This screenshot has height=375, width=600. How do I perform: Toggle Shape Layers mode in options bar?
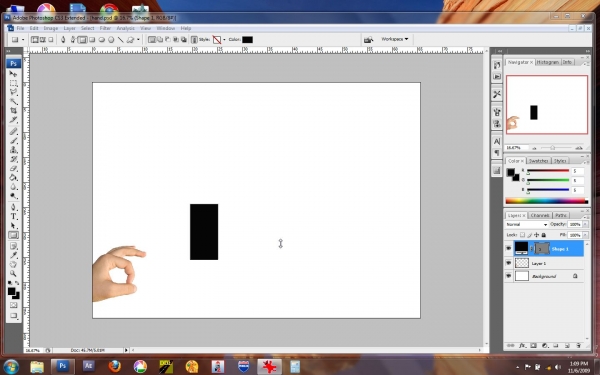35,39
